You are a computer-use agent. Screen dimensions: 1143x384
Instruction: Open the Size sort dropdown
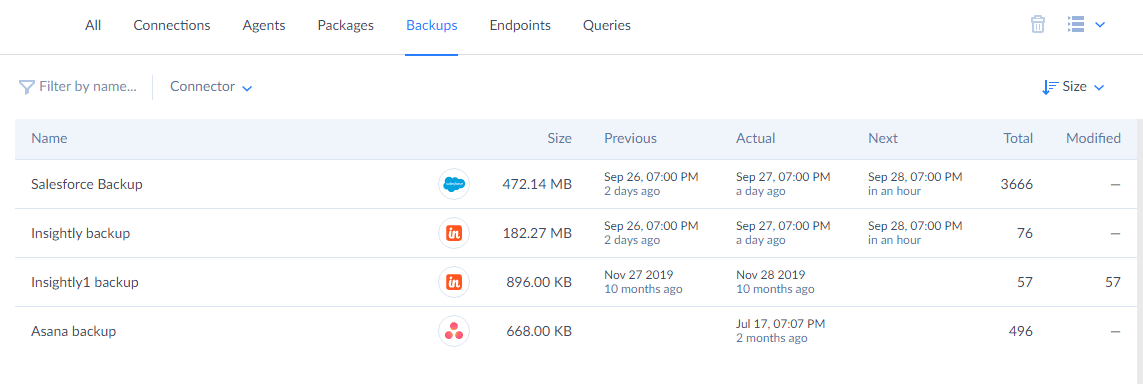(x=1083, y=87)
